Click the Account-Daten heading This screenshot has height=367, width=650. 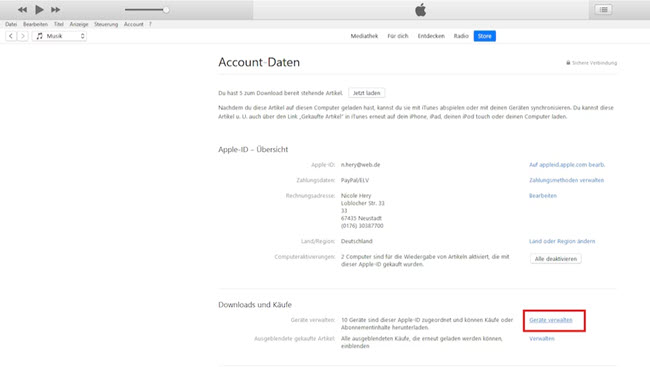coord(259,62)
